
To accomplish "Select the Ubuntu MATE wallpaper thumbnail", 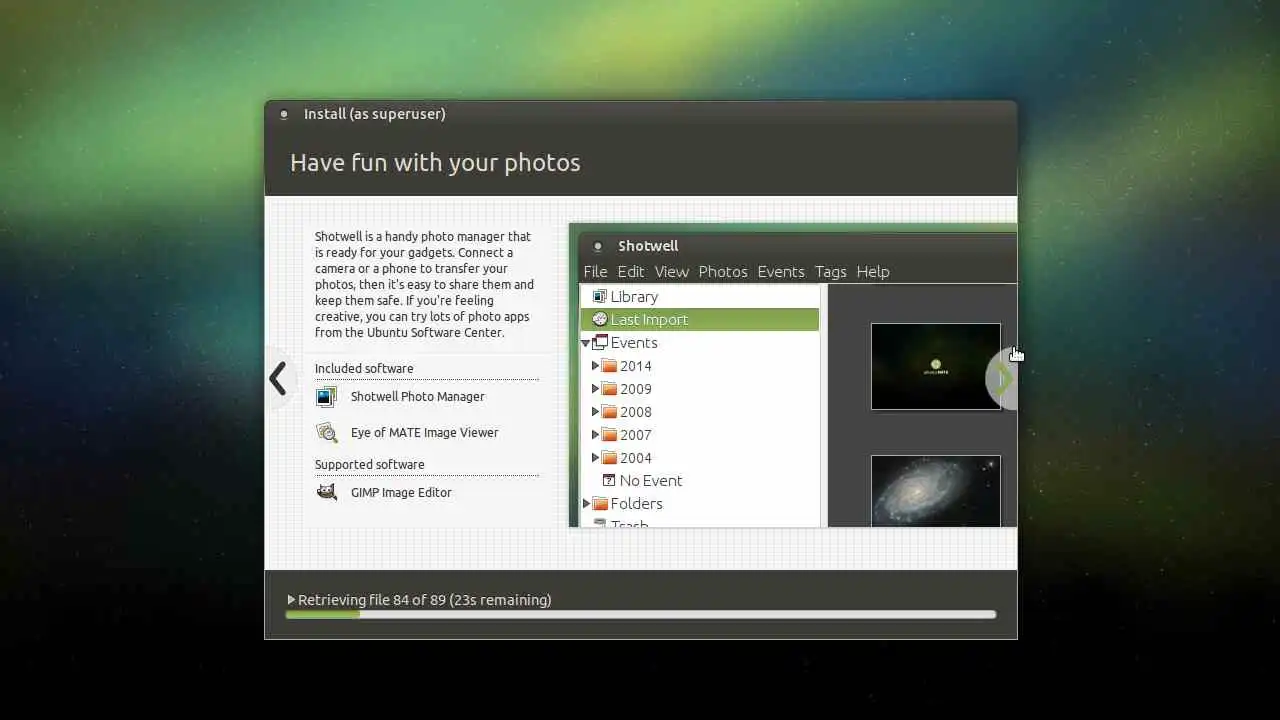I will [936, 366].
